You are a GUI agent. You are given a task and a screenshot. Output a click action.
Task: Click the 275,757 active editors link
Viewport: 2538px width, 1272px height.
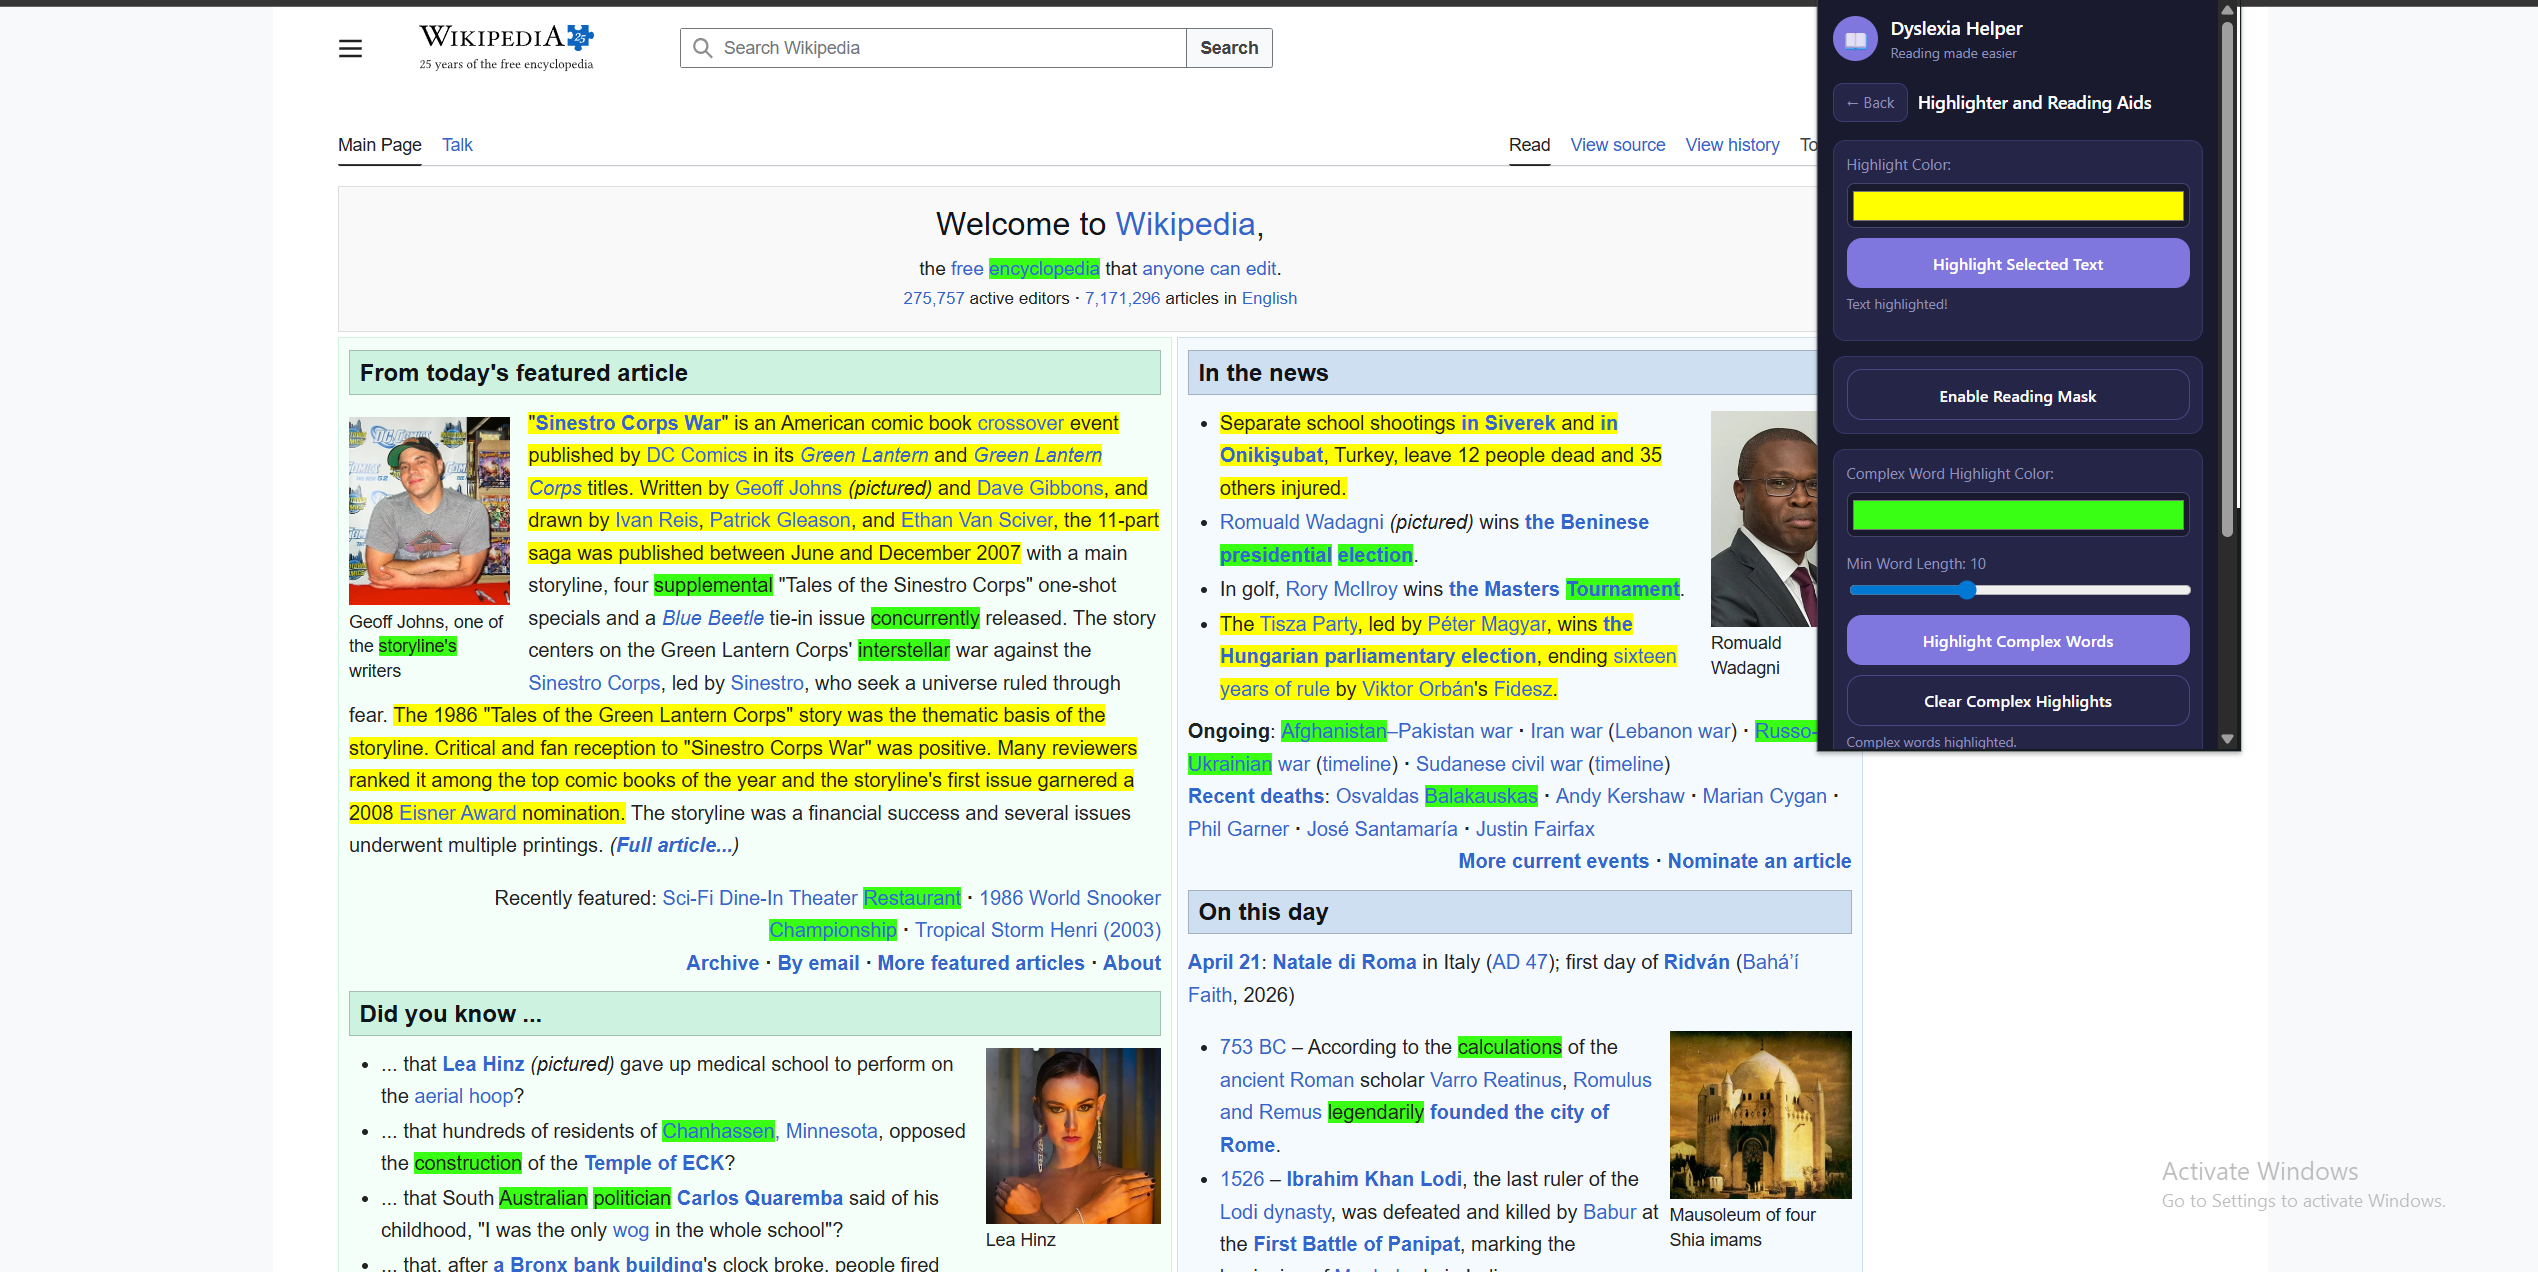(x=934, y=298)
